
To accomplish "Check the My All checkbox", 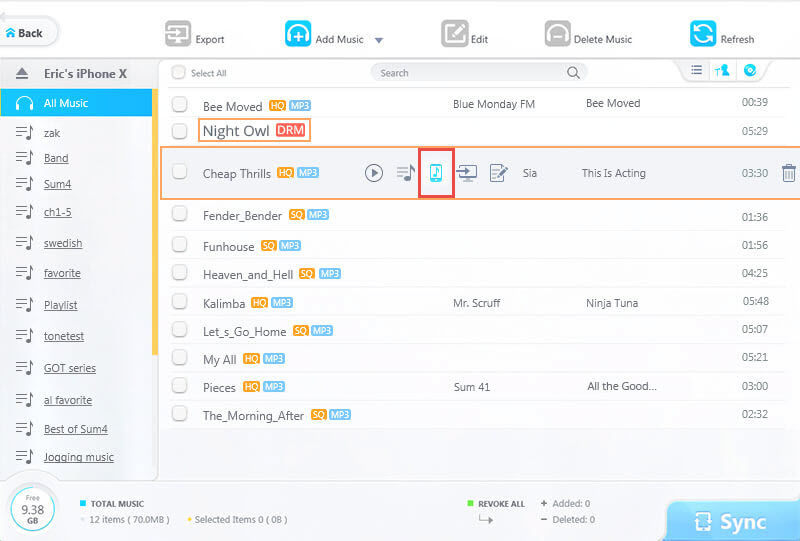I will click(x=180, y=357).
